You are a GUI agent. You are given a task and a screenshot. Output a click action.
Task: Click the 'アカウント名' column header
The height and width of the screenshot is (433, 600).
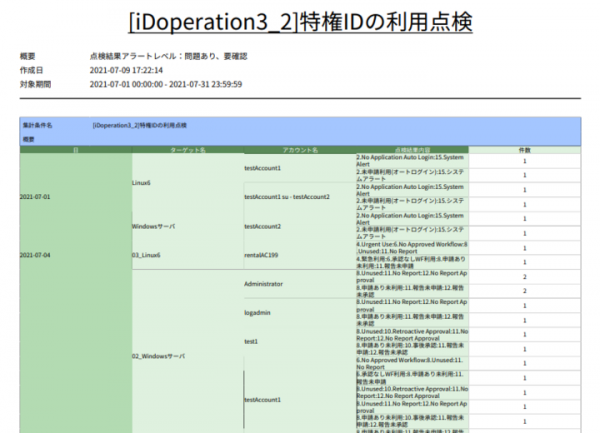tap(299, 150)
